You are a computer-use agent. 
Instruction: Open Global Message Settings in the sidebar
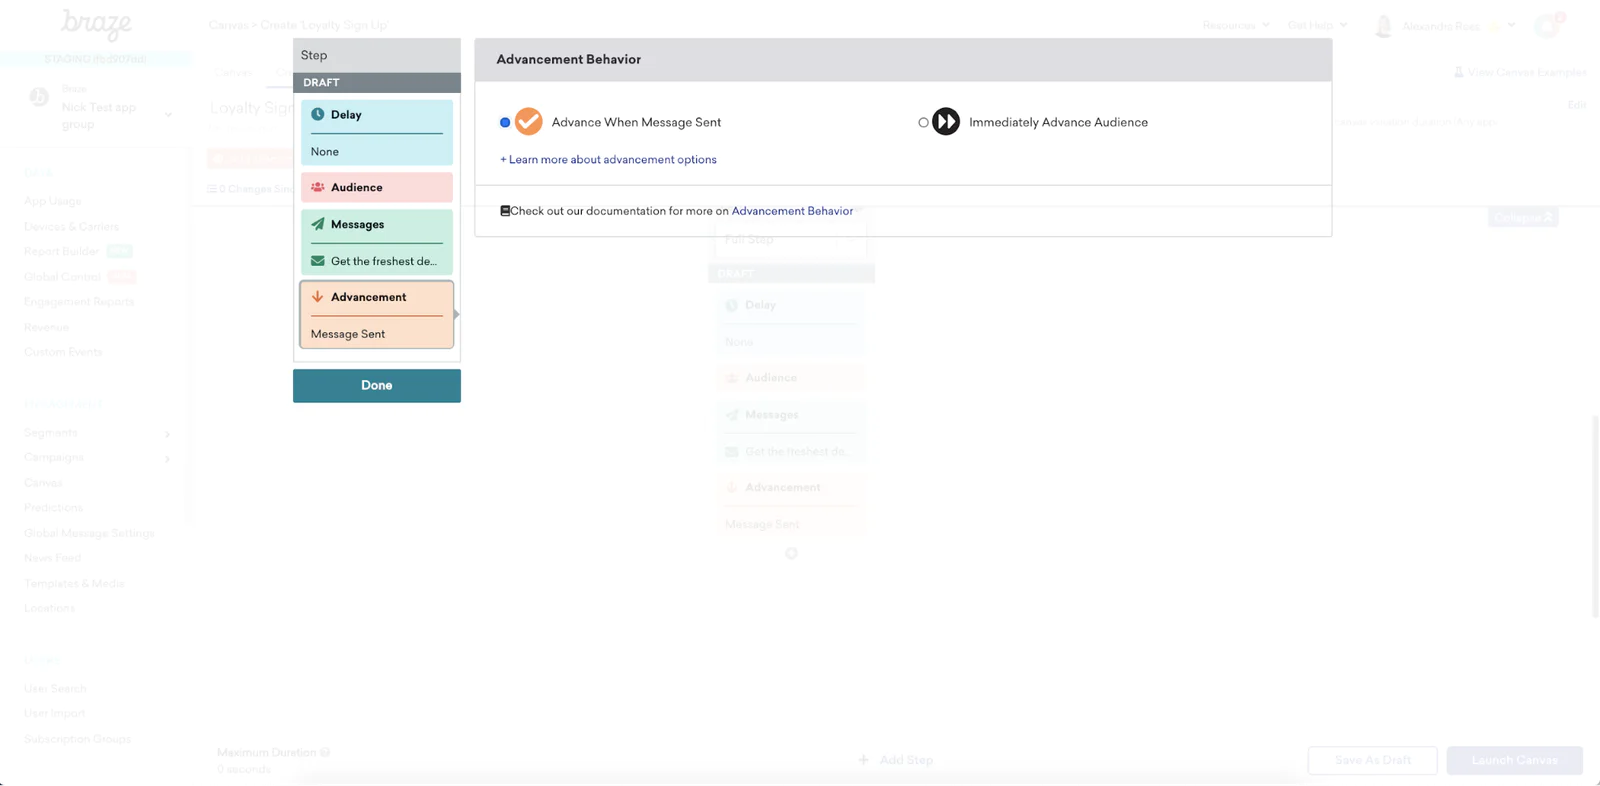click(89, 533)
